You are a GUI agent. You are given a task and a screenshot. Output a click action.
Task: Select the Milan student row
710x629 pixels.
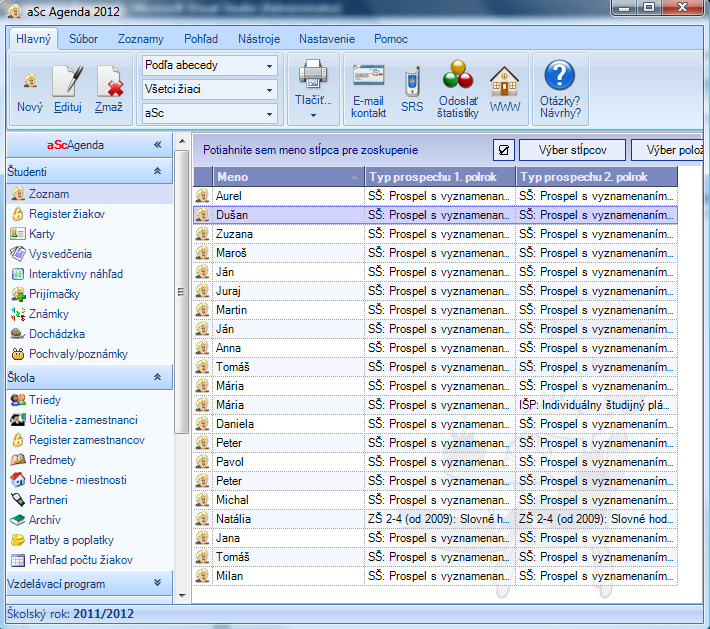click(x=436, y=576)
